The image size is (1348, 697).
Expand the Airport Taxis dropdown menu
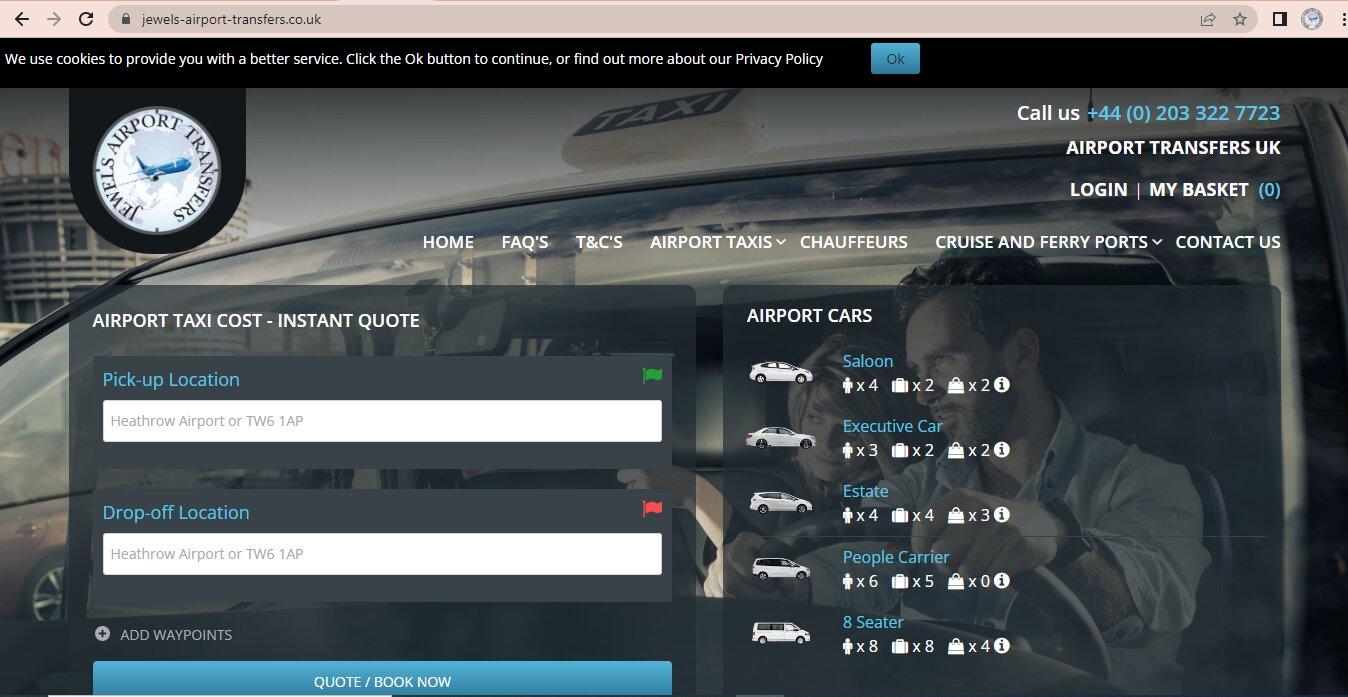(717, 242)
